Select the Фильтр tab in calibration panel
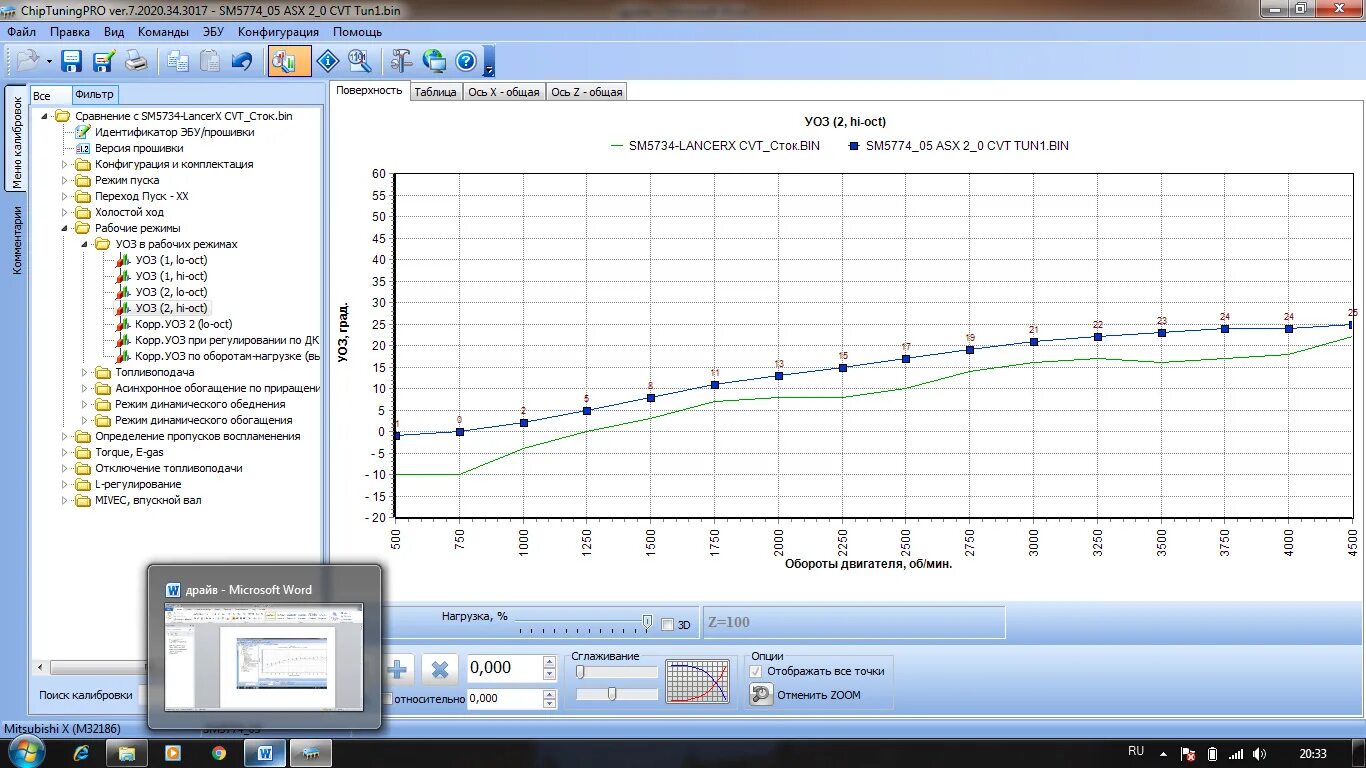1366x768 pixels. (94, 95)
